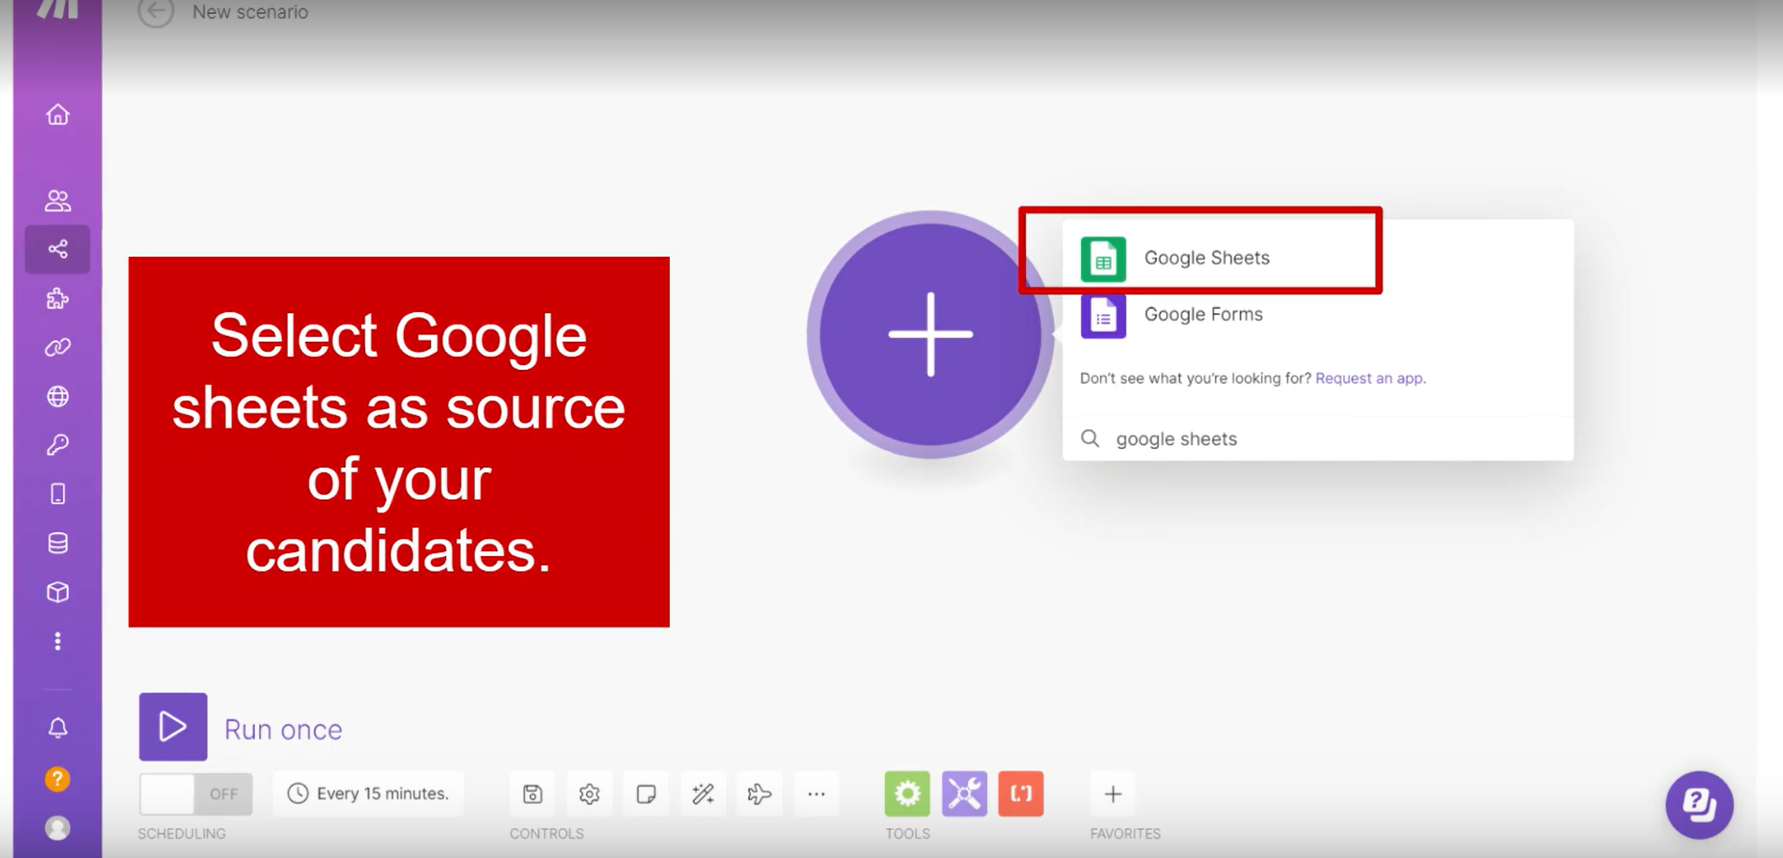Screen dimensions: 1783x858
Task: Open Templates puzzle piece icon
Action: tap(58, 298)
